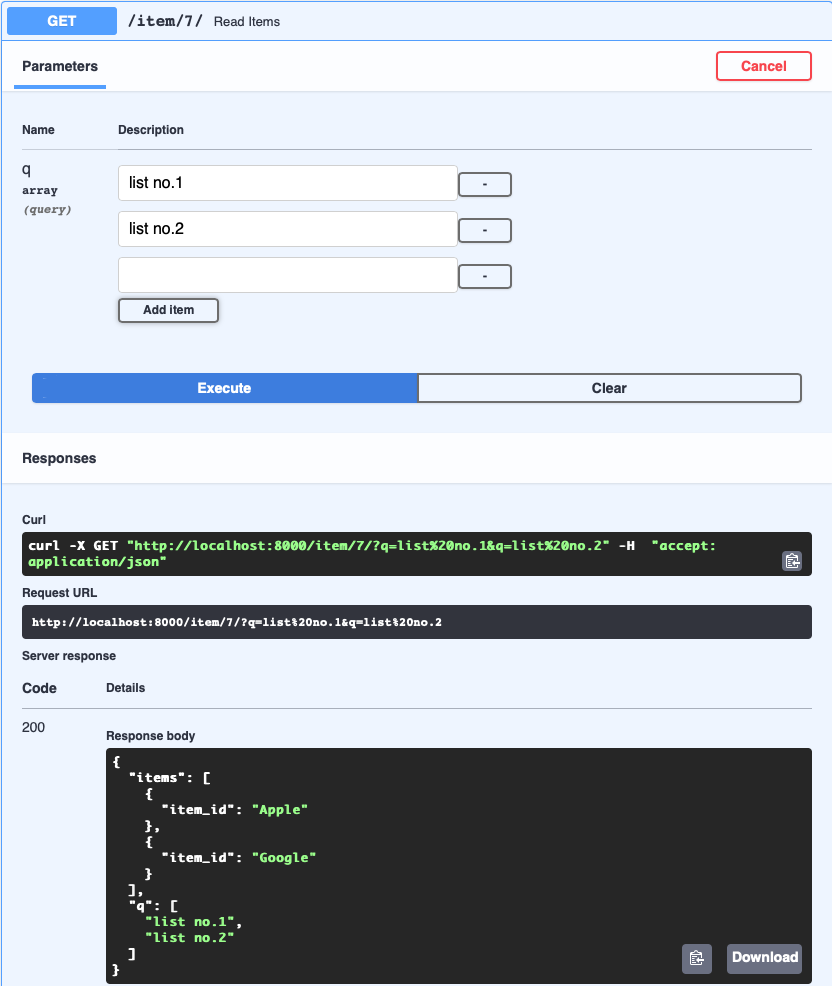The height and width of the screenshot is (986, 832).
Task: Click the Details column header
Action: pyautogui.click(x=126, y=688)
